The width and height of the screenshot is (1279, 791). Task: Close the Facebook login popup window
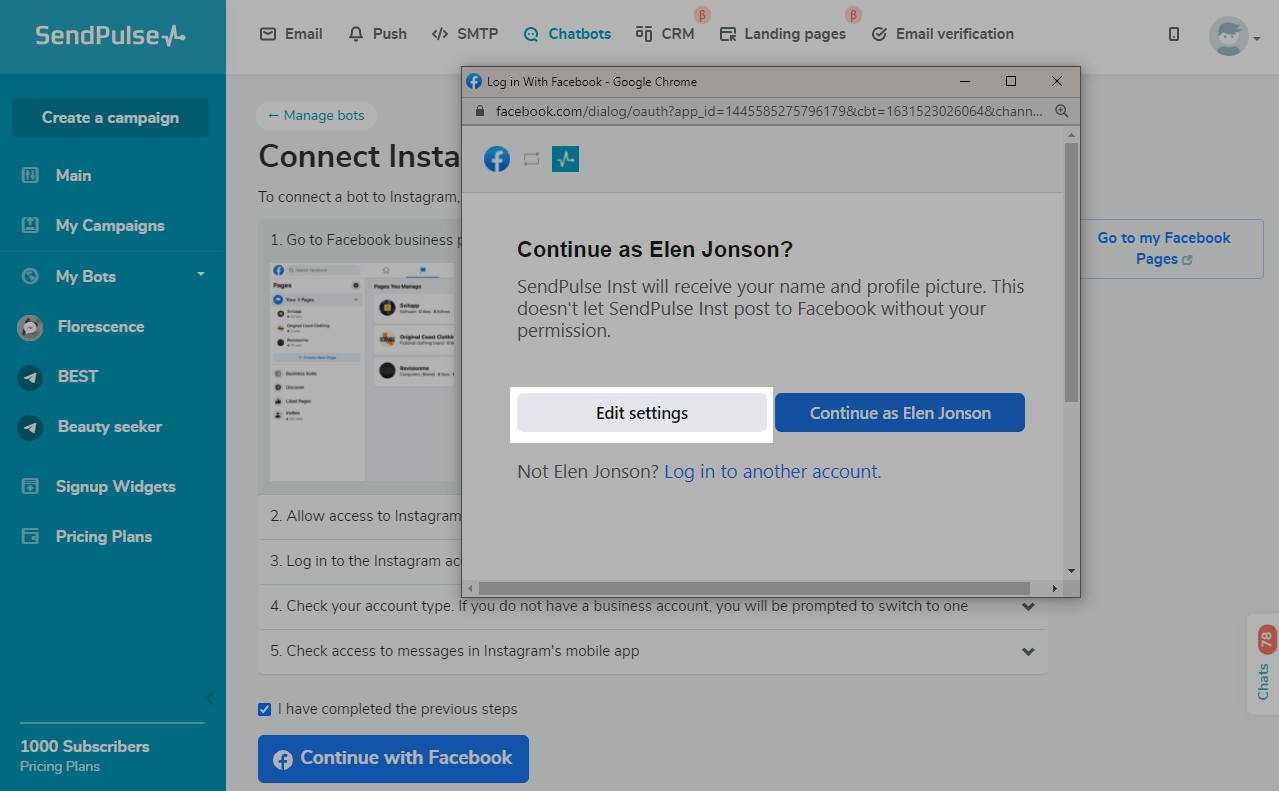(1057, 81)
